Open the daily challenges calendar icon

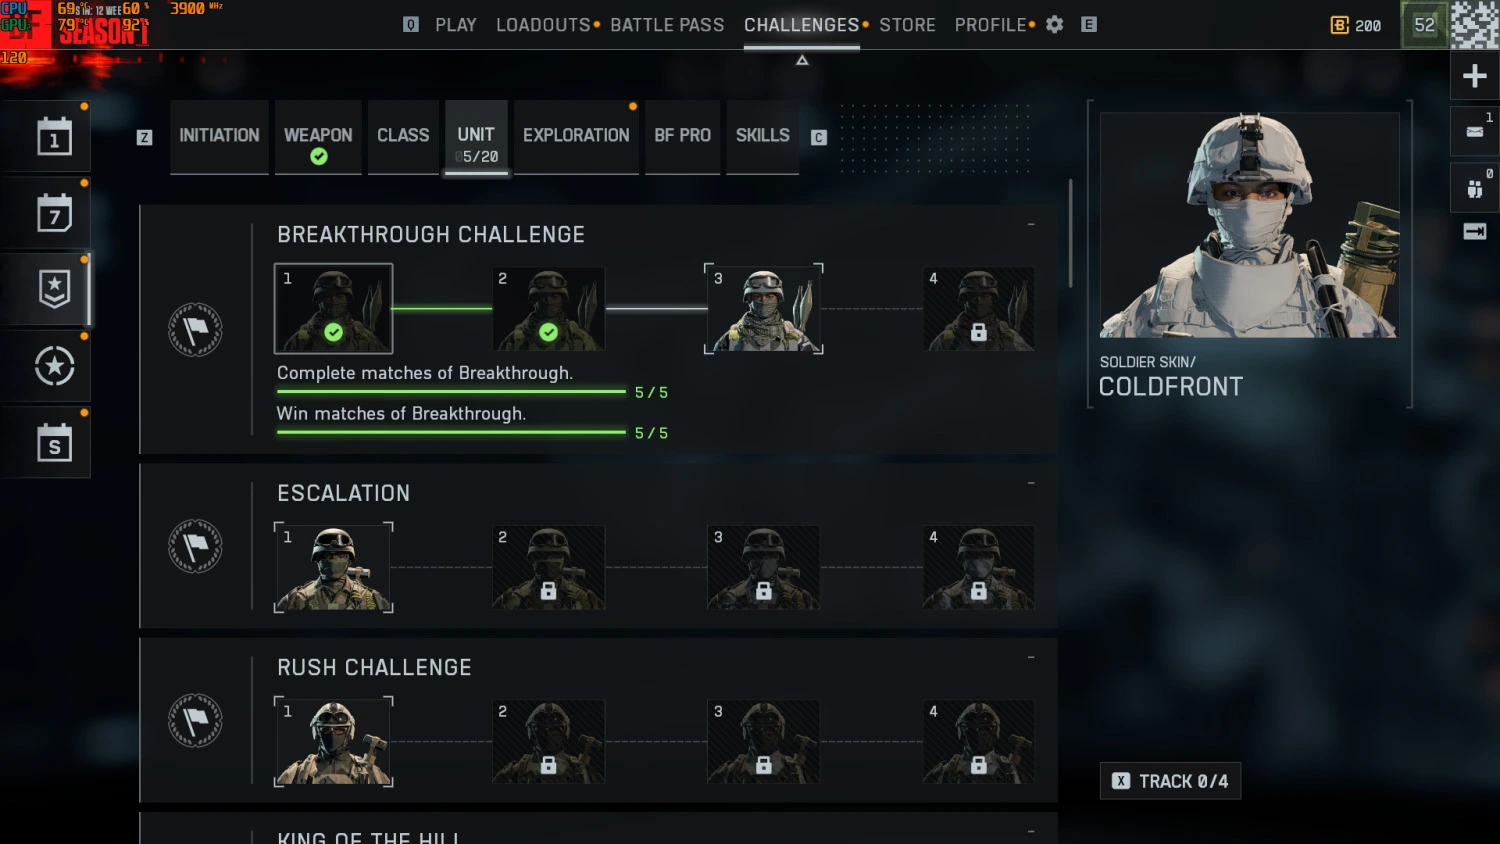click(x=54, y=137)
